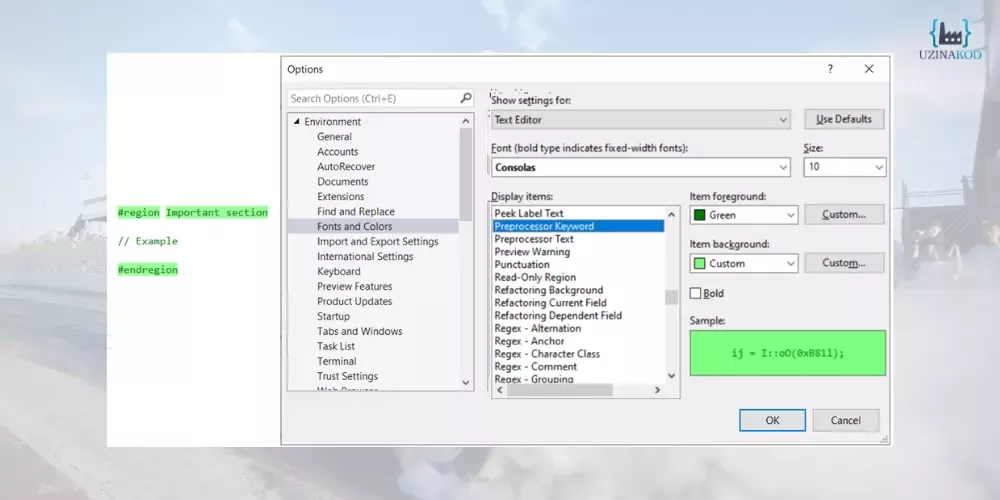Collapse the Environment tree node
1000x500 pixels.
click(x=297, y=122)
